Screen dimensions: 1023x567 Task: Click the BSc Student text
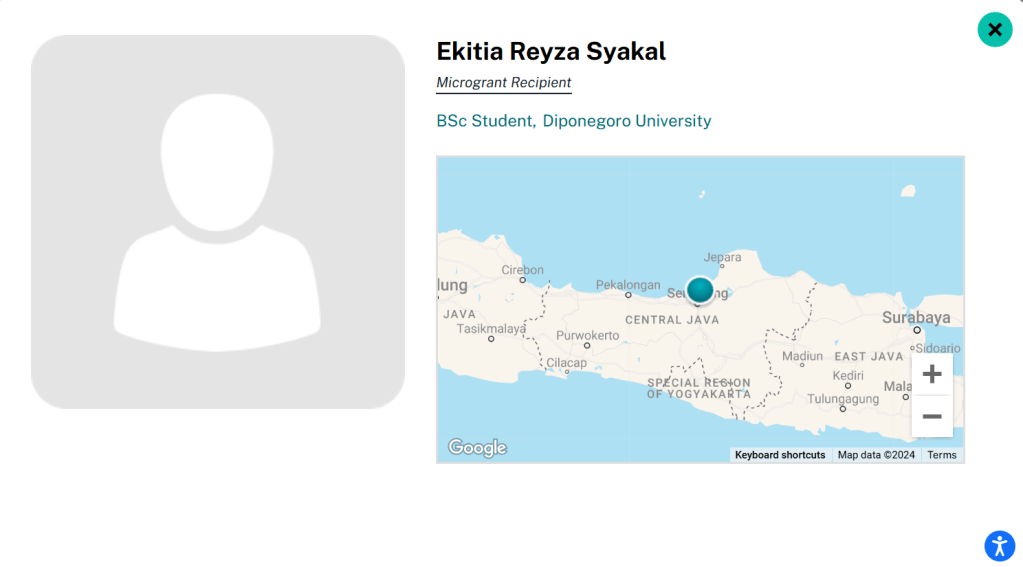tap(485, 121)
